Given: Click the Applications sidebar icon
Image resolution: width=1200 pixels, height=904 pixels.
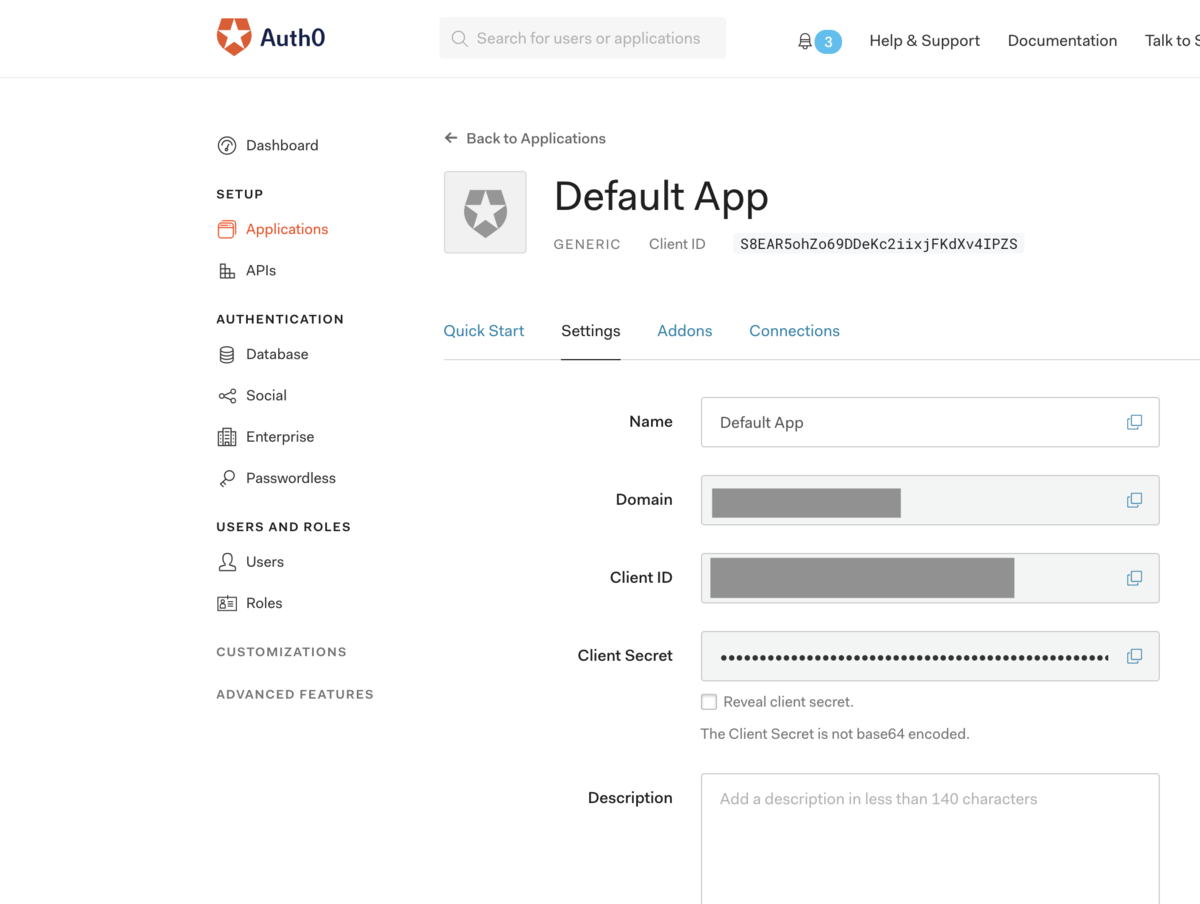Looking at the screenshot, I should click(227, 230).
